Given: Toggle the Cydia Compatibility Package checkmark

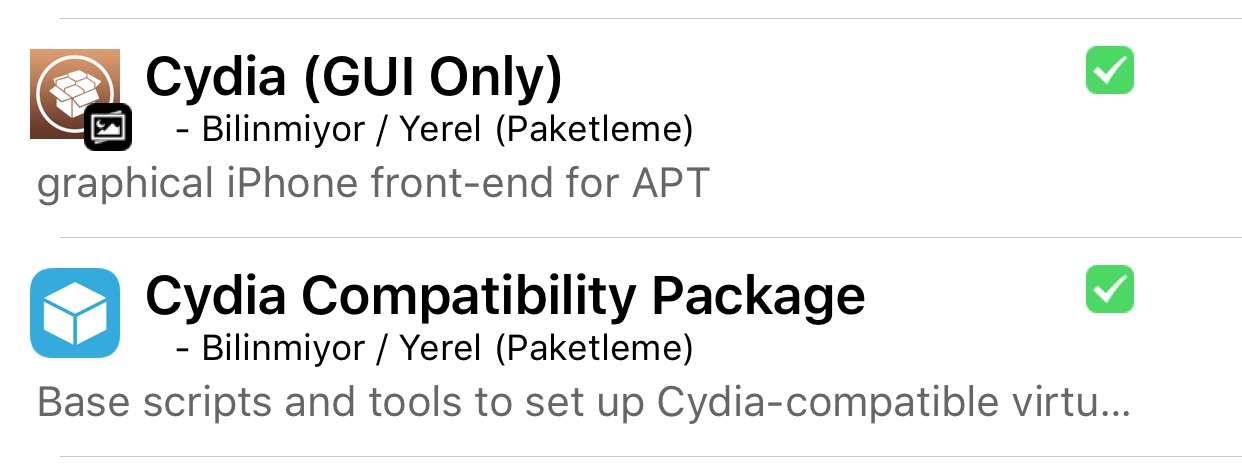Looking at the screenshot, I should pyautogui.click(x=1109, y=290).
